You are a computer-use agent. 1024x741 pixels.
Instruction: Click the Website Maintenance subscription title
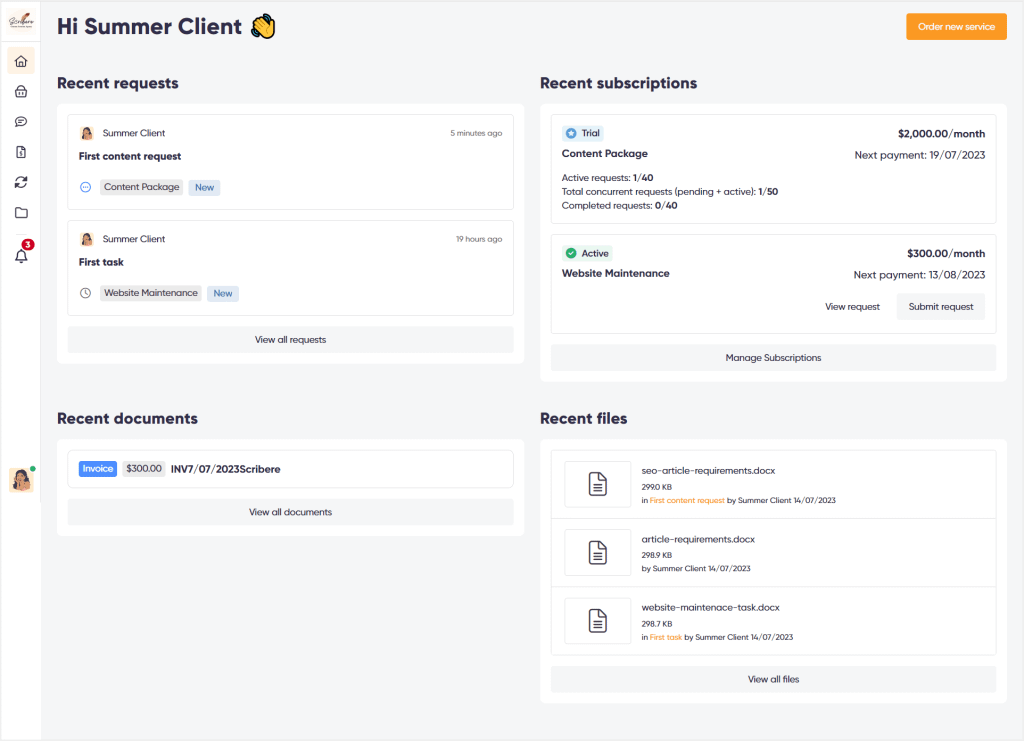616,274
